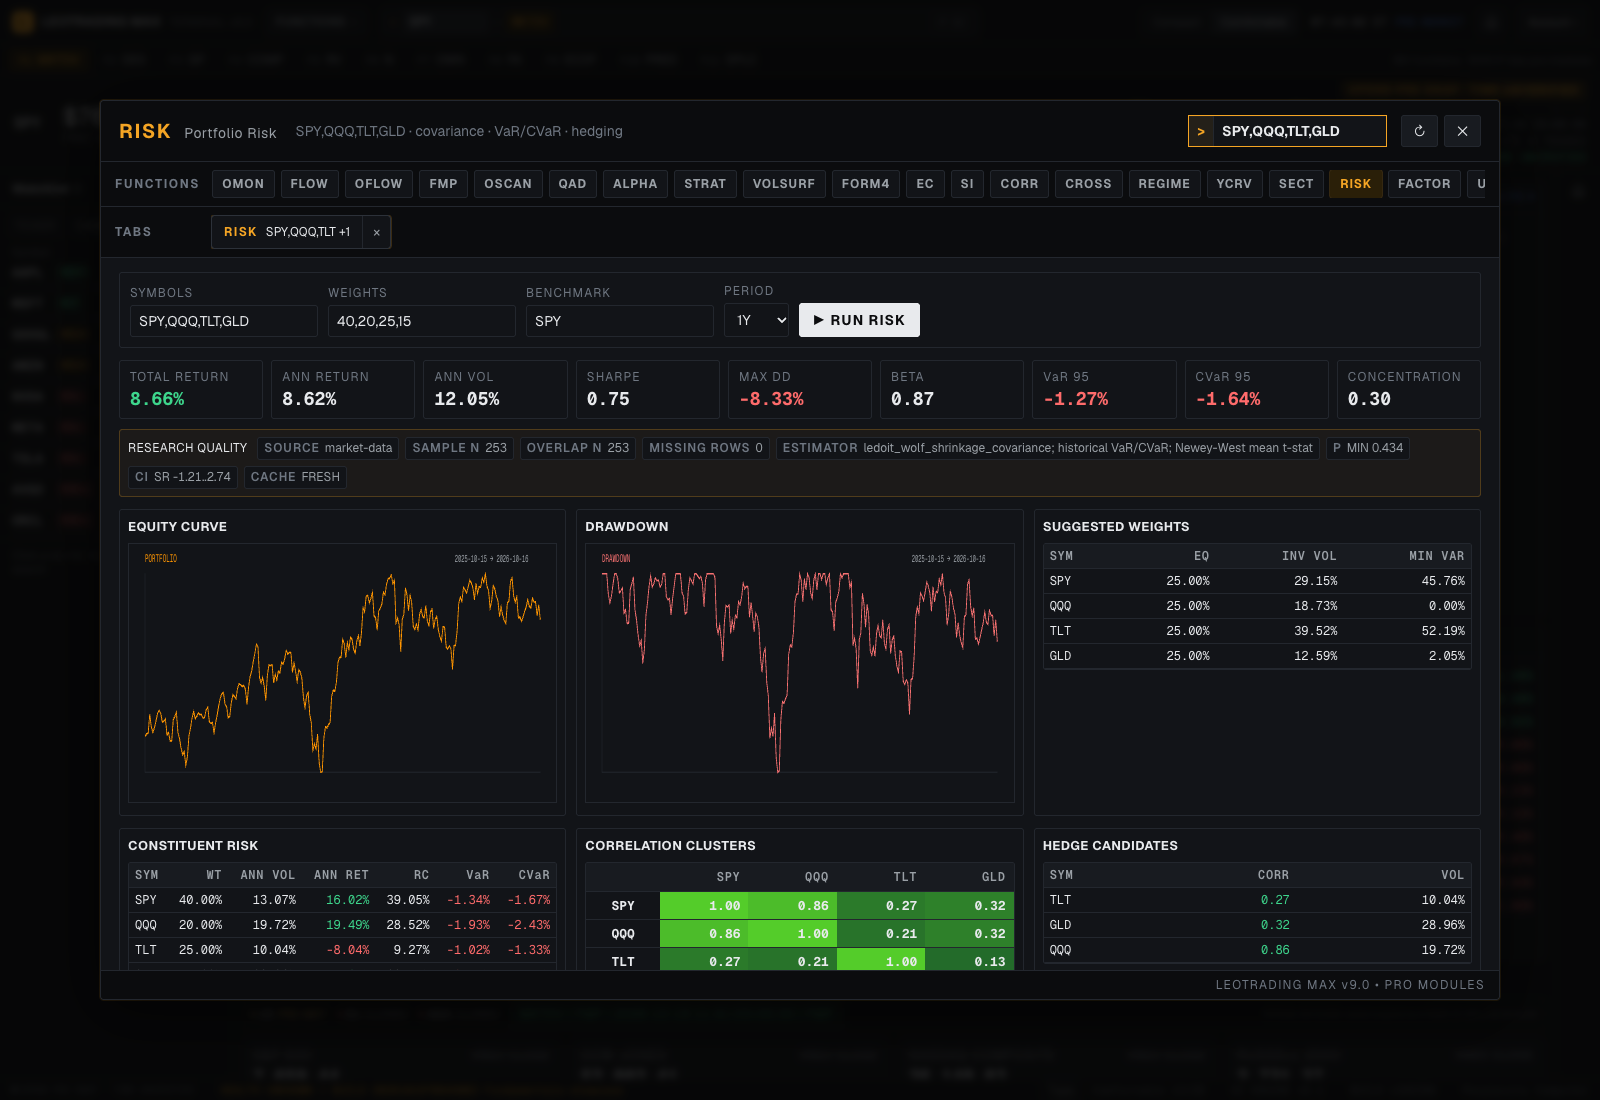Click TLT row in Suggested Weights
Screen dimensions: 1600x1100
[1257, 631]
